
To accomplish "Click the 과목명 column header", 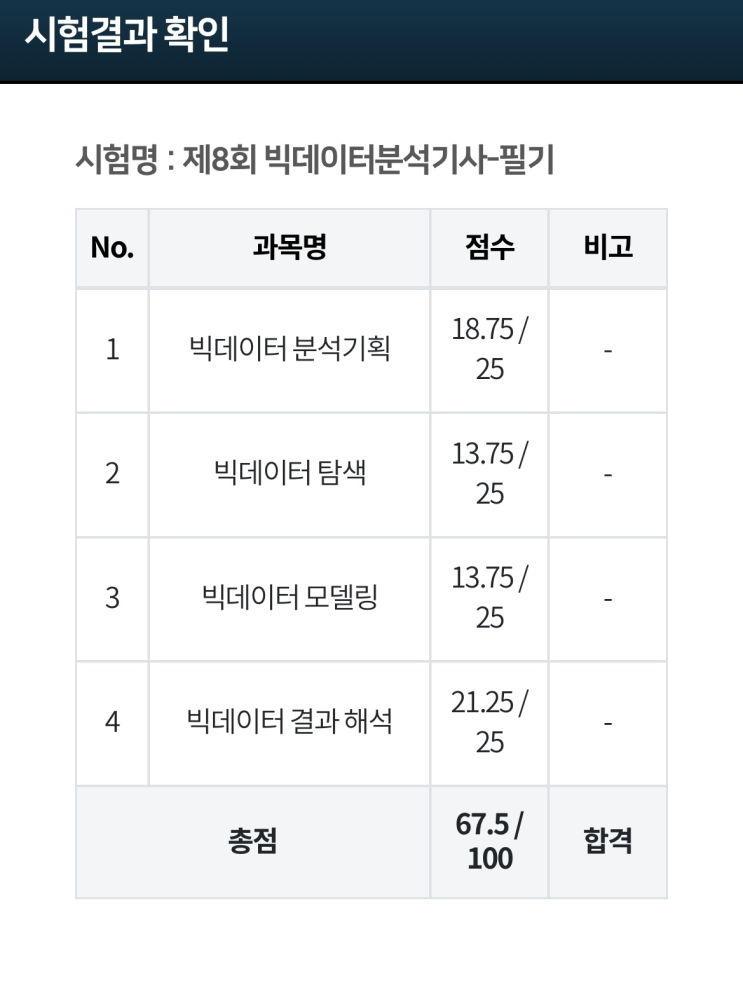I will click(289, 247).
